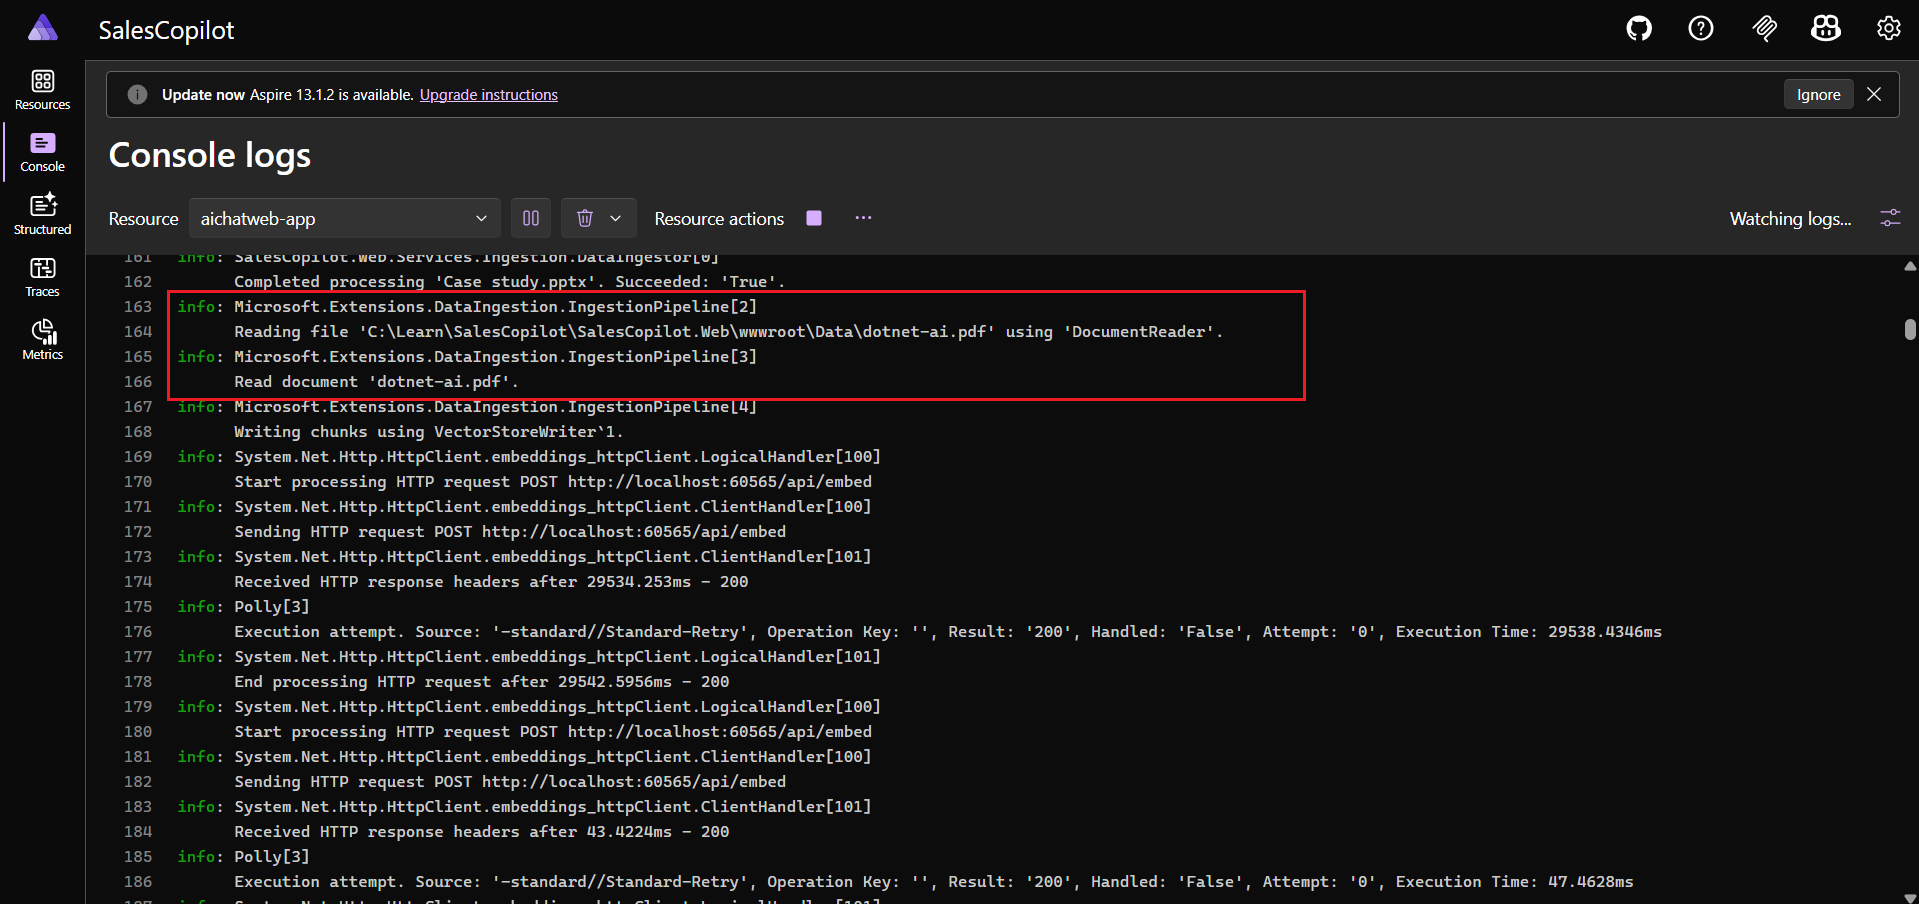Open the settings gear
The height and width of the screenshot is (904, 1919).
[x=1887, y=28]
